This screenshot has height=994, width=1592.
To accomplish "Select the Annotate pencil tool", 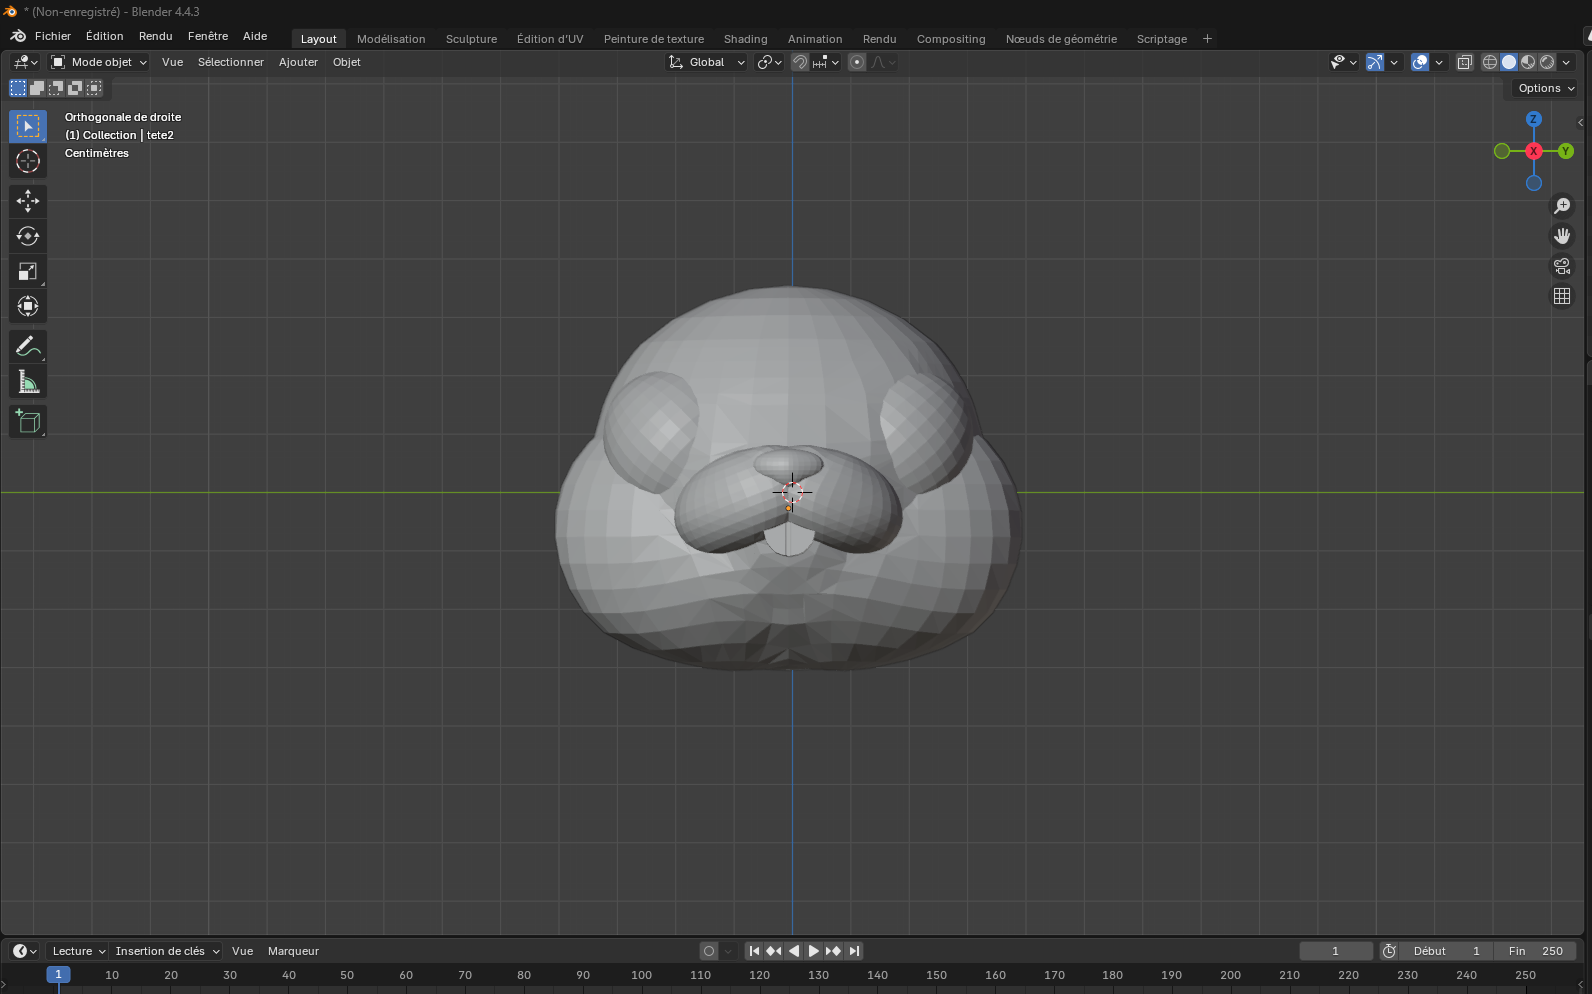I will point(28,347).
